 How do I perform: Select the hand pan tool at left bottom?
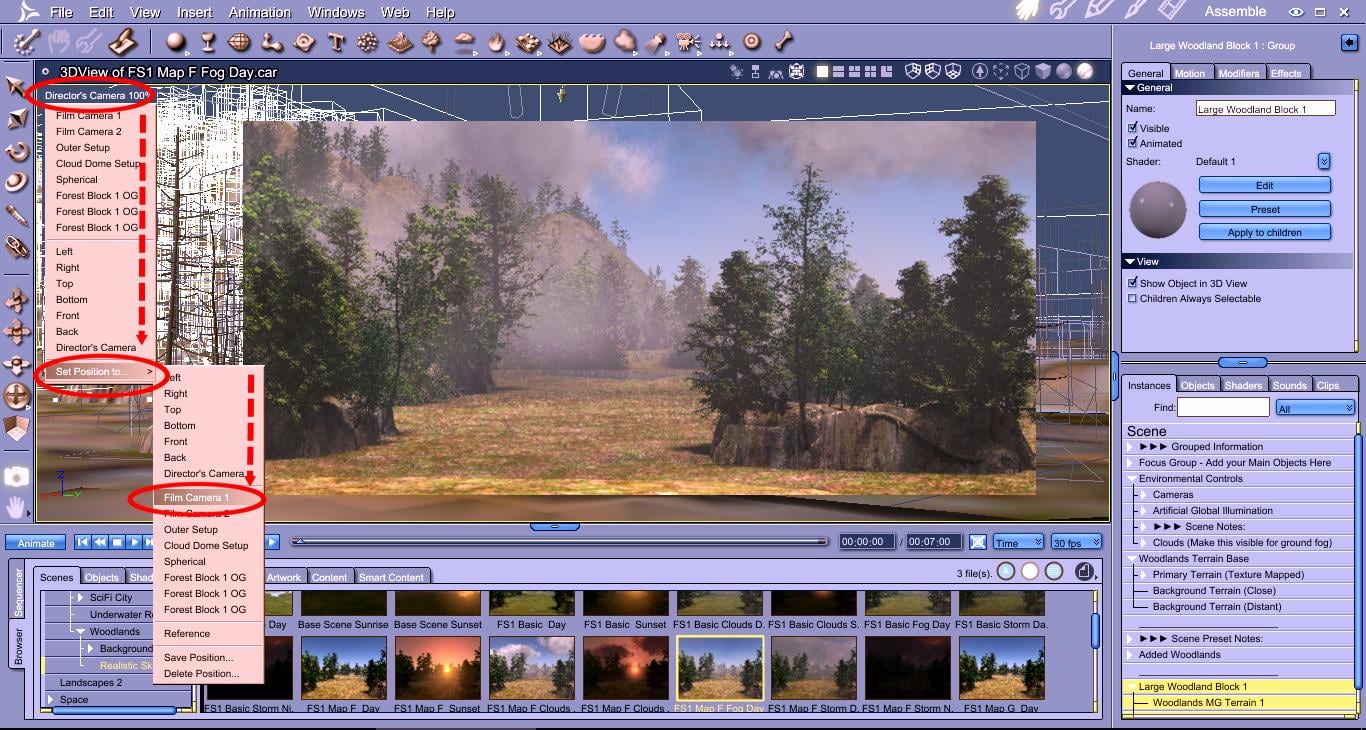(17, 507)
